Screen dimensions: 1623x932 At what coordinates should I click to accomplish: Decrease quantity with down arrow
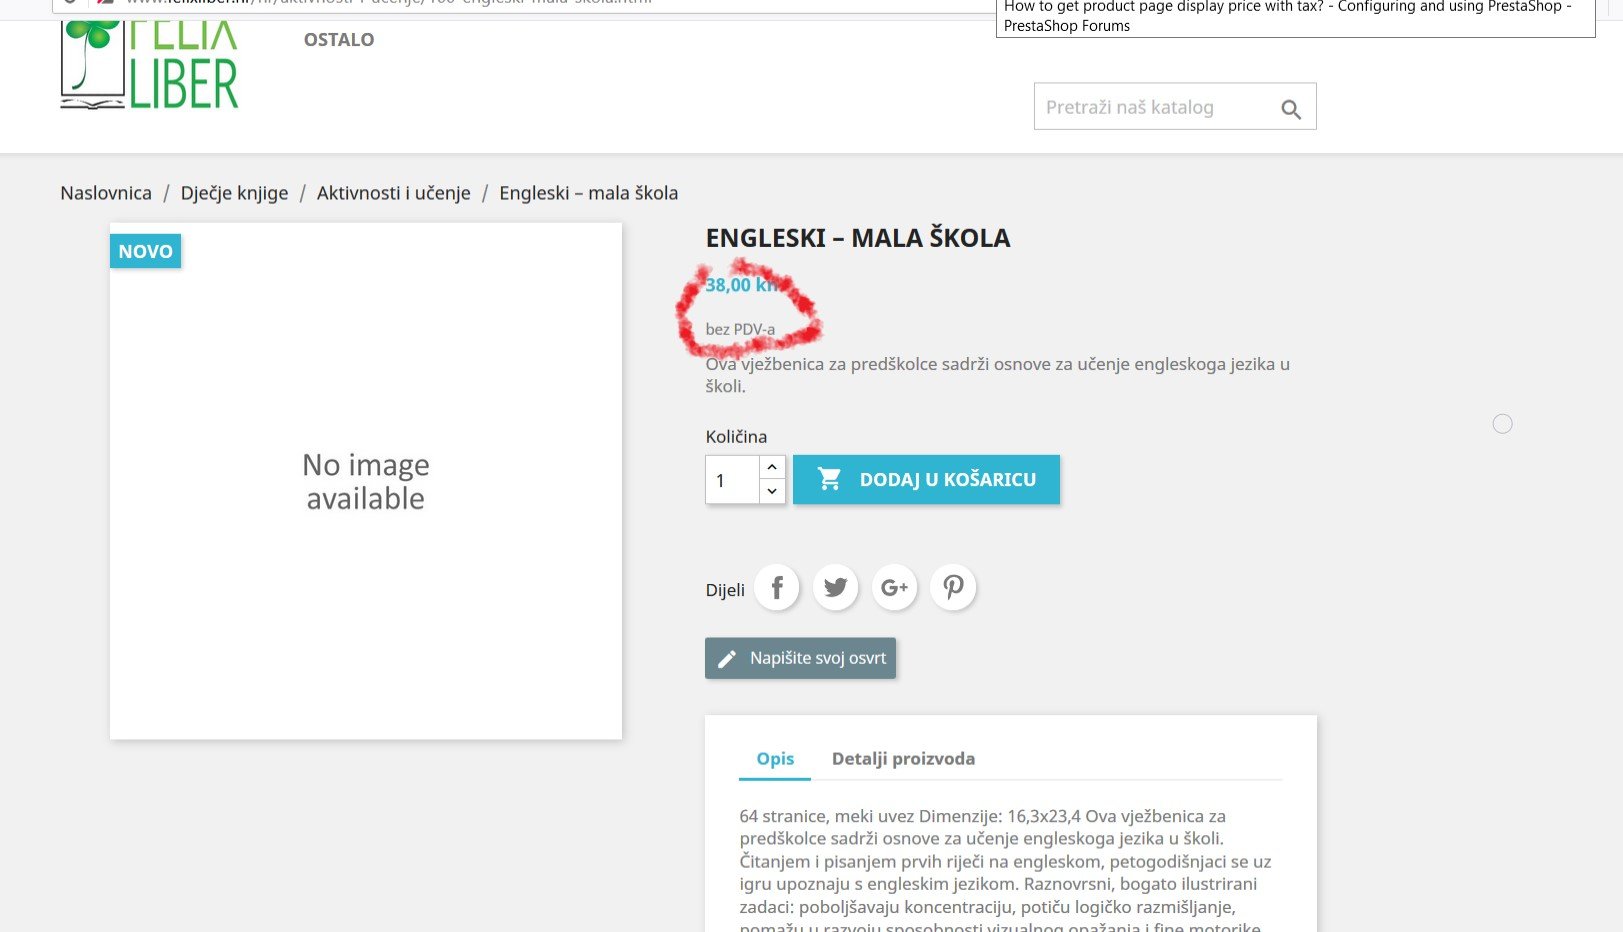click(772, 492)
